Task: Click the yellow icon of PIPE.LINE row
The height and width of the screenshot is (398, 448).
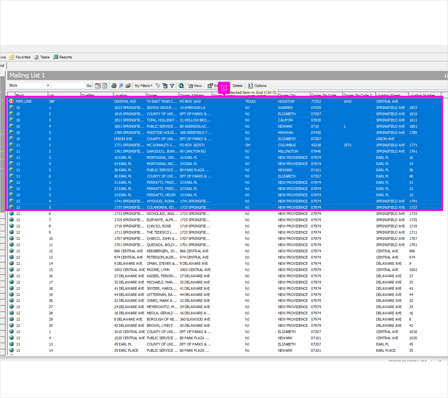Action: [x=11, y=101]
